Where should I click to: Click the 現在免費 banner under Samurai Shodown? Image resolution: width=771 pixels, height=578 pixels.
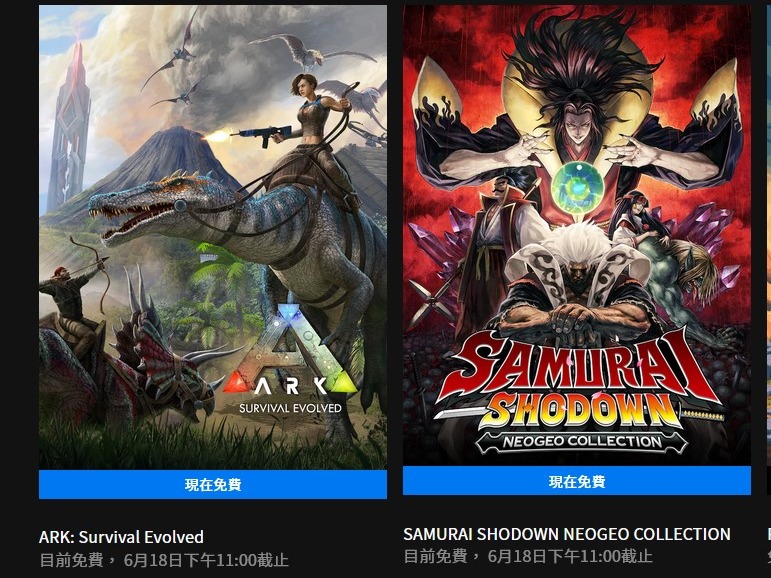pos(577,481)
